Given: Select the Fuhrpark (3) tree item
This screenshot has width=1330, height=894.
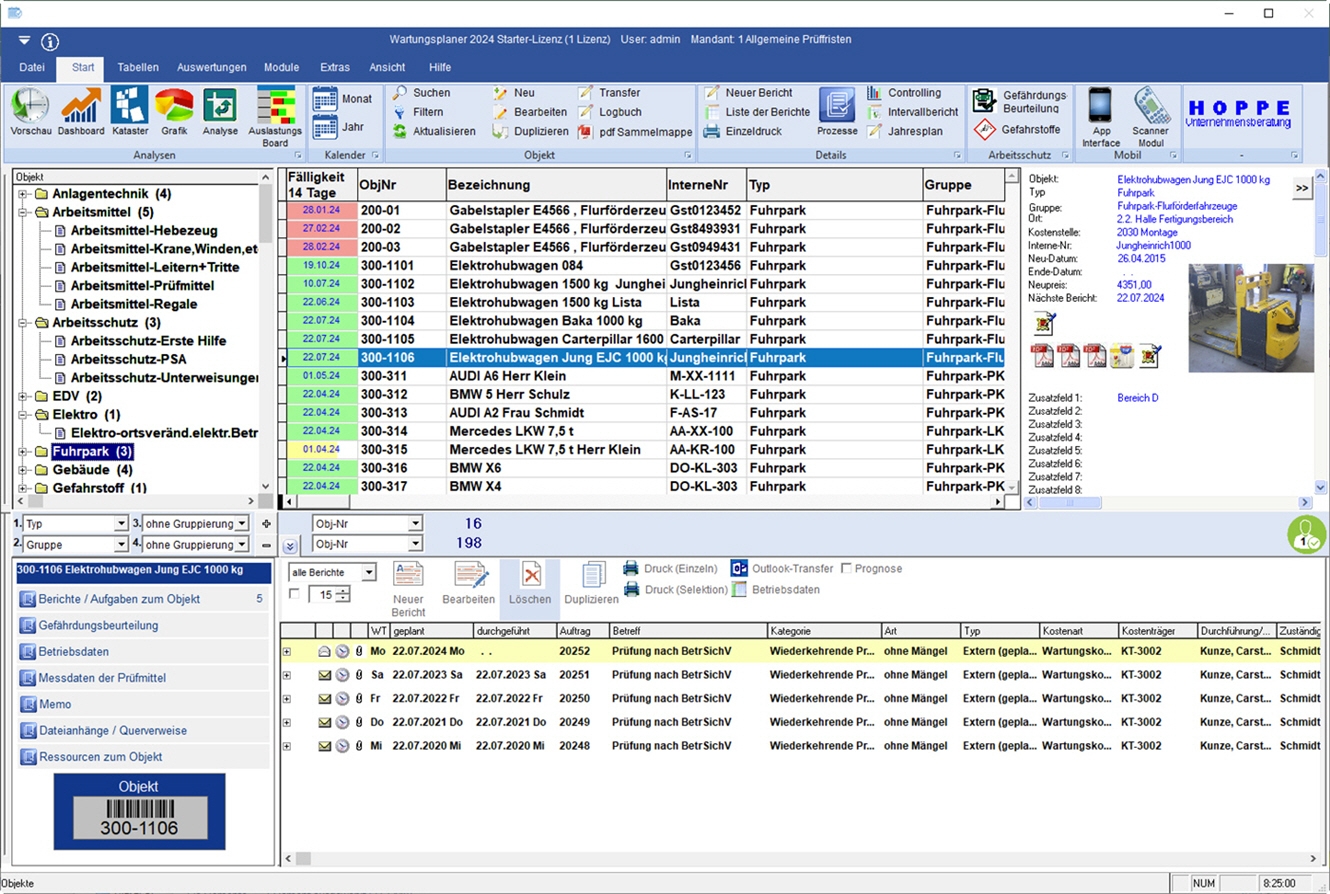Looking at the screenshot, I should pyautogui.click(x=92, y=452).
